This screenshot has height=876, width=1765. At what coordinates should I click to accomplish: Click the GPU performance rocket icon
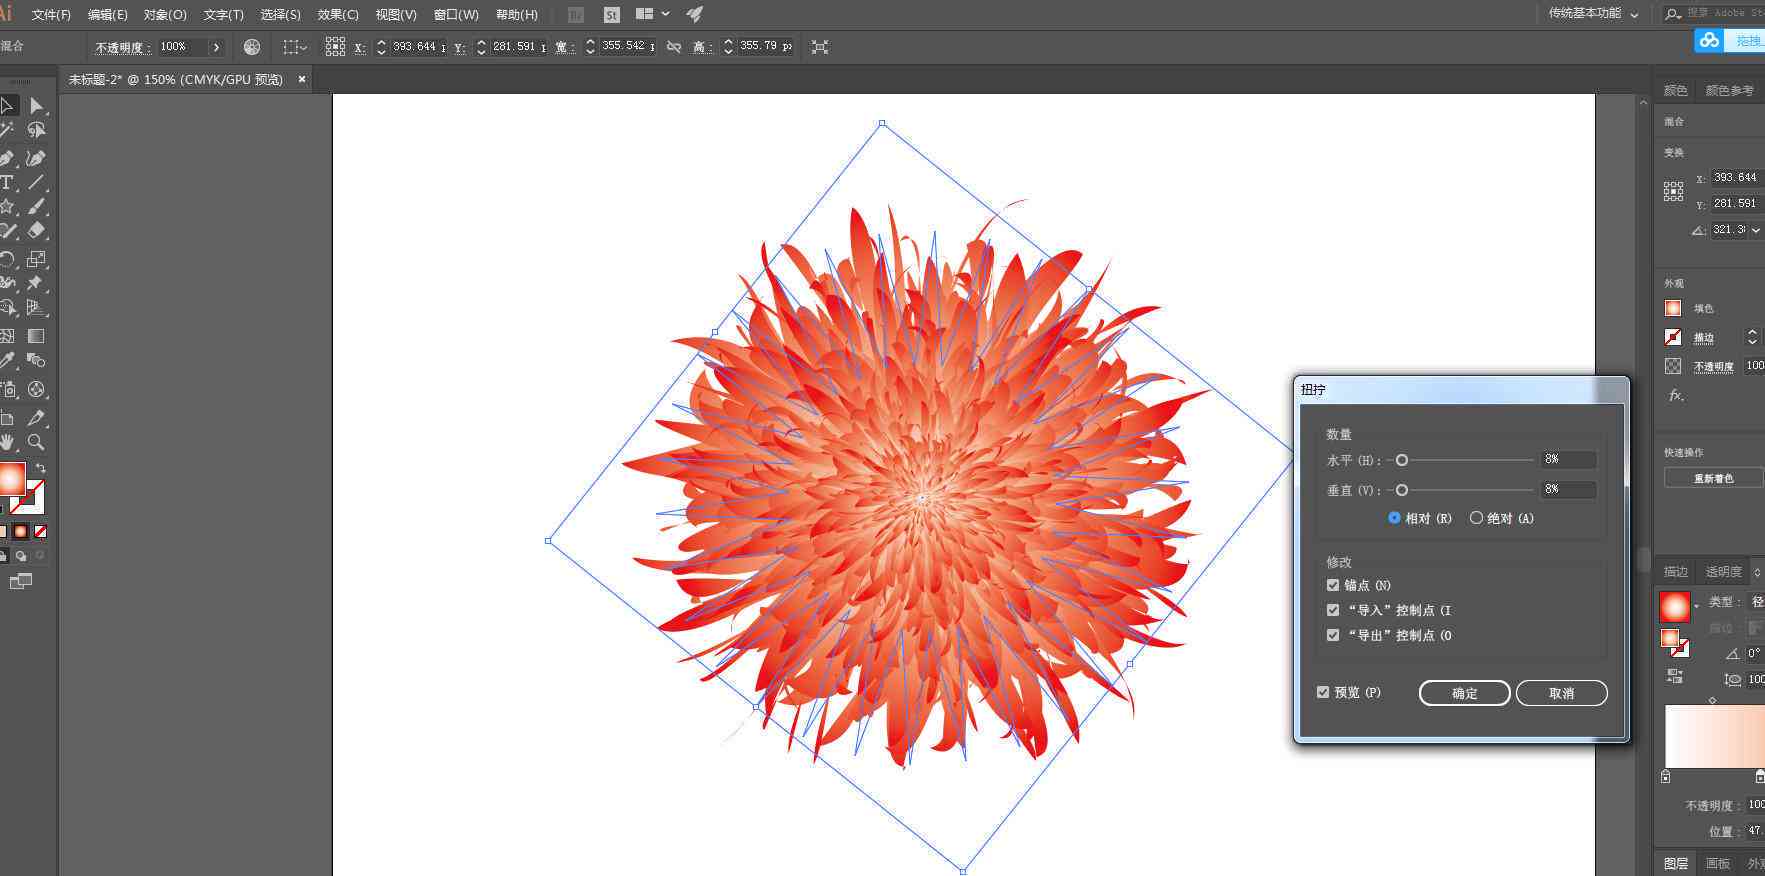(695, 14)
